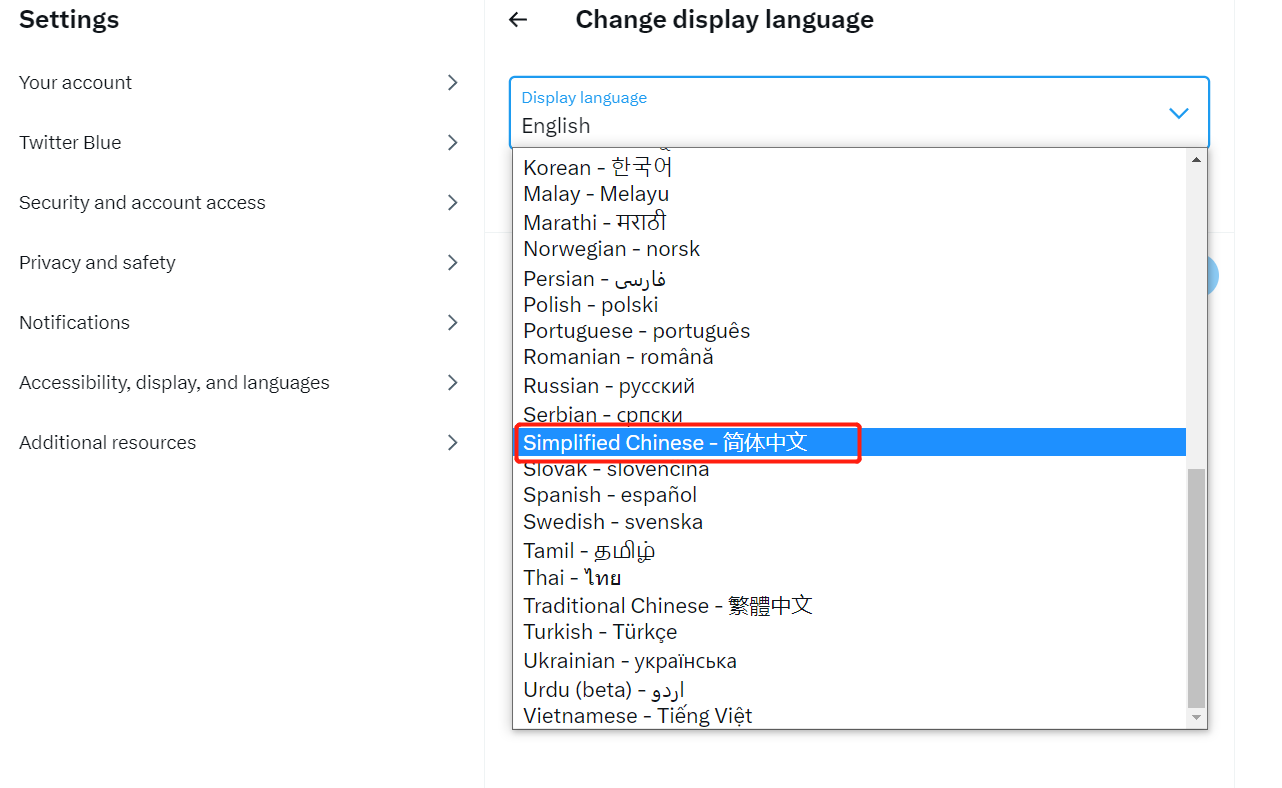Choose Traditional Chinese language option
This screenshot has width=1282, height=788.
pos(667,606)
